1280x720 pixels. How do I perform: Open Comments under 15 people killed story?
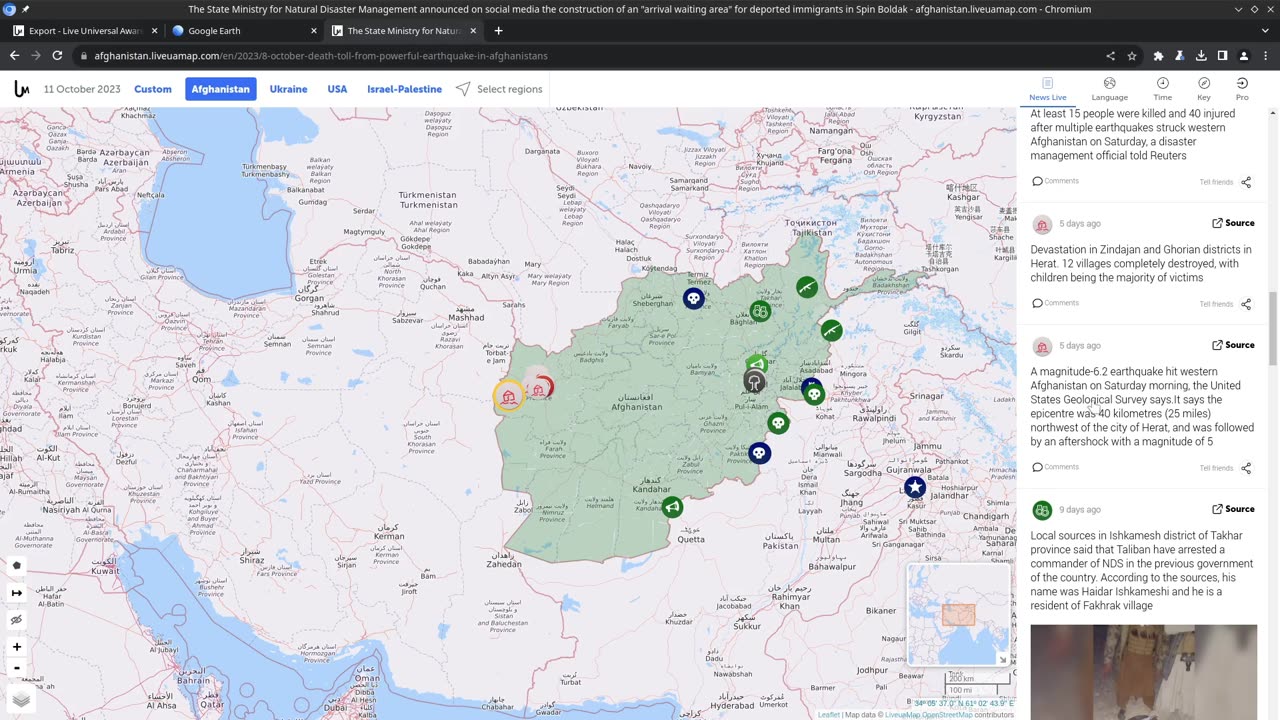click(1055, 181)
